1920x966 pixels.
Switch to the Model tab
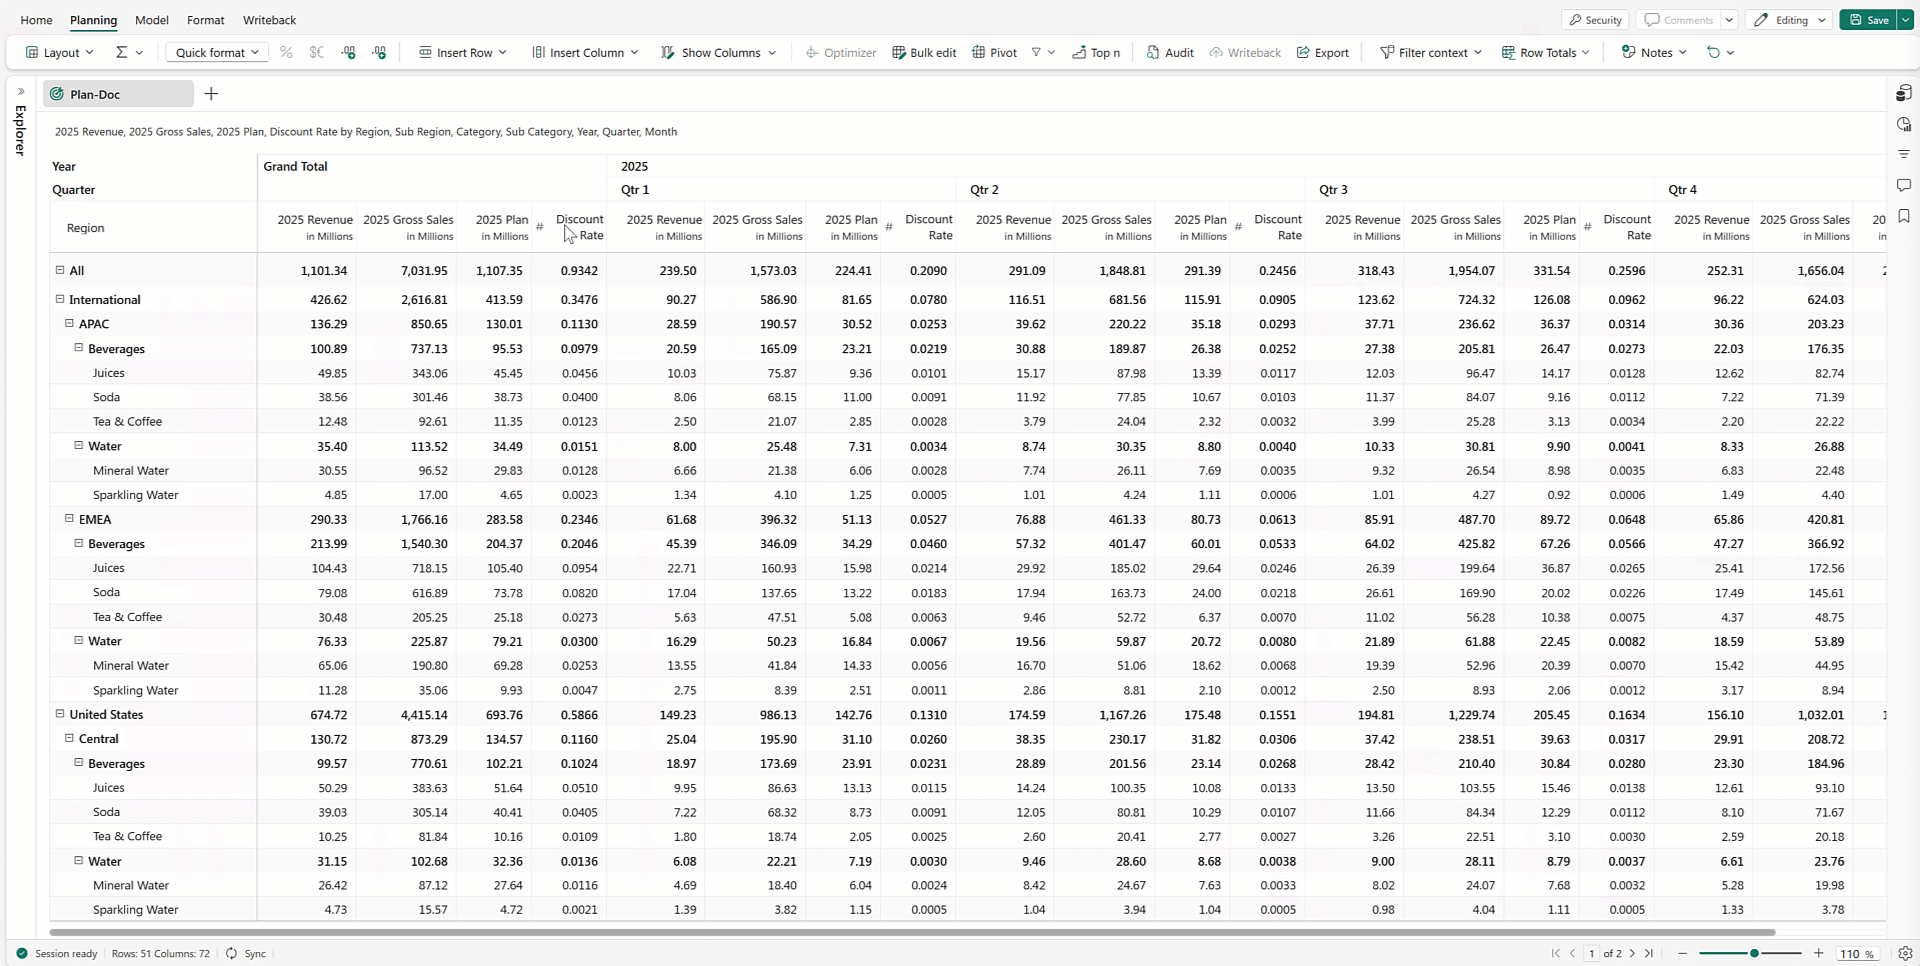pyautogui.click(x=152, y=20)
